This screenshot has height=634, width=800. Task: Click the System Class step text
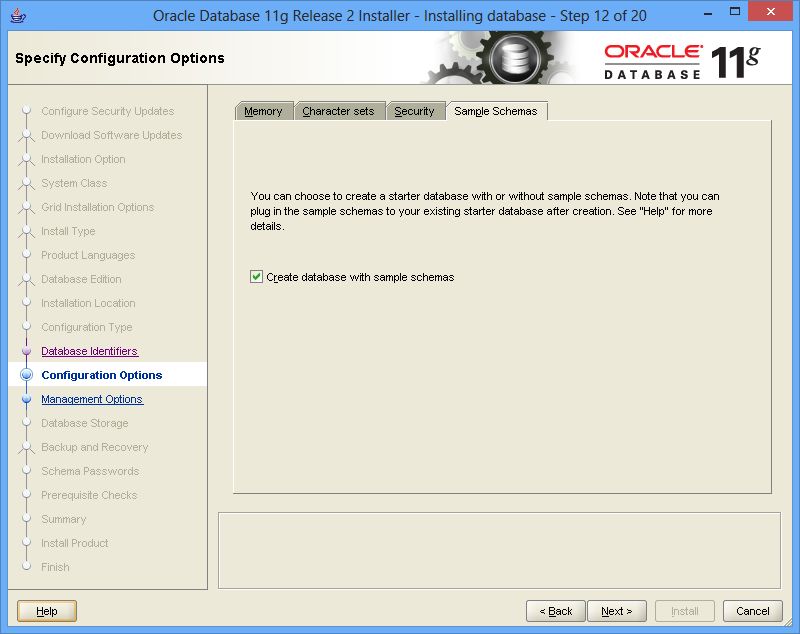pyautogui.click(x=74, y=183)
